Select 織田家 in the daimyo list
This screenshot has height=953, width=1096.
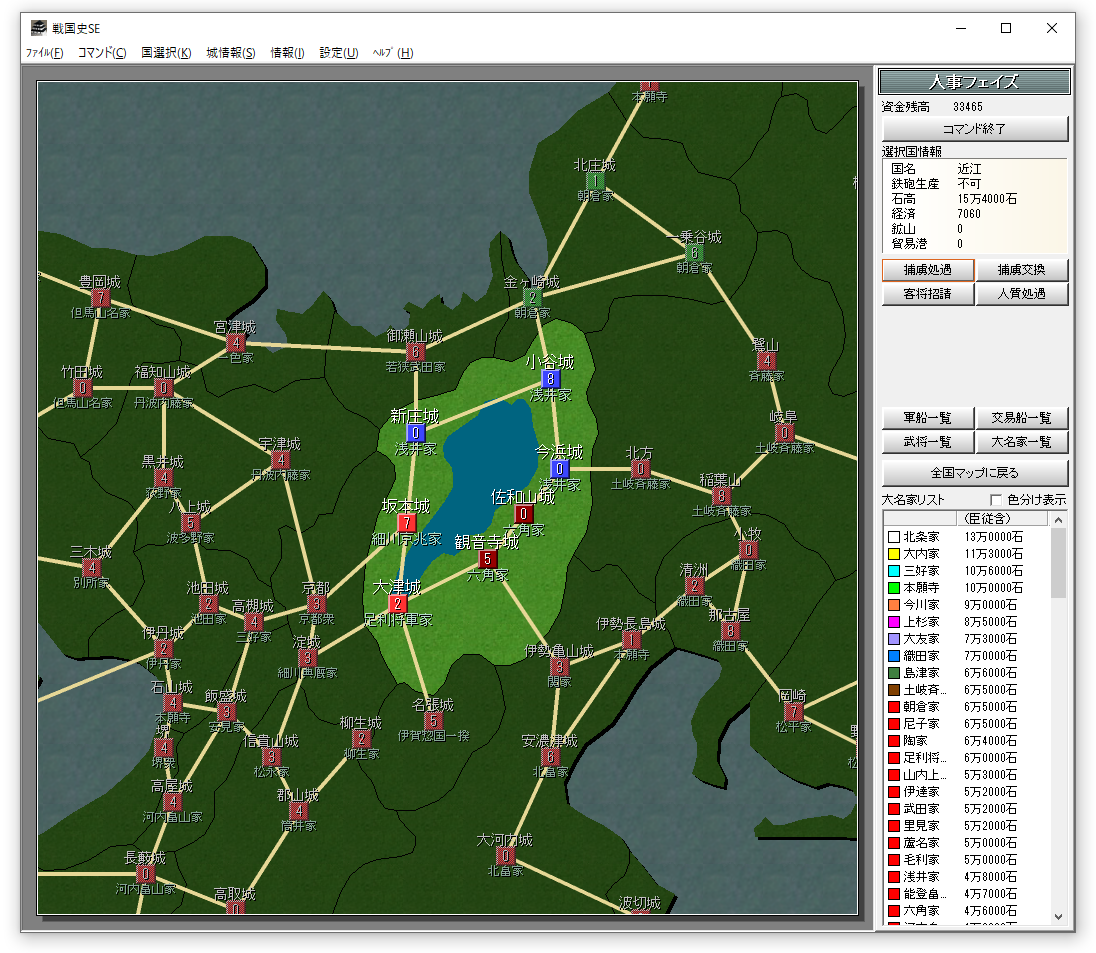tap(920, 656)
